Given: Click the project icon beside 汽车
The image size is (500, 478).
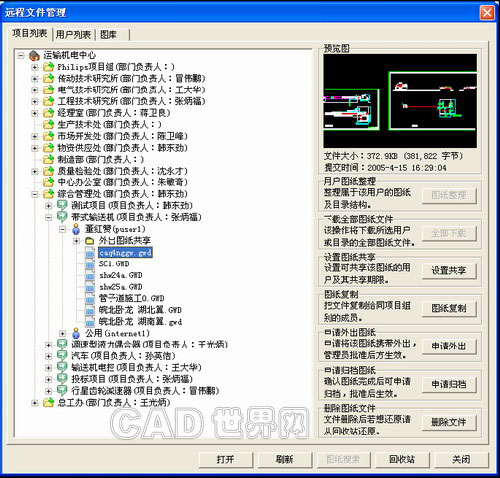Looking at the screenshot, I should click(62, 355).
